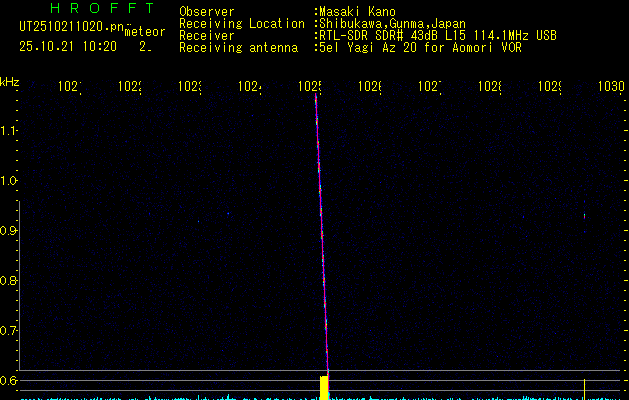The width and height of the screenshot is (629, 400).
Task: Click the long red-blue diagonal echo trace
Action: [x=322, y=230]
